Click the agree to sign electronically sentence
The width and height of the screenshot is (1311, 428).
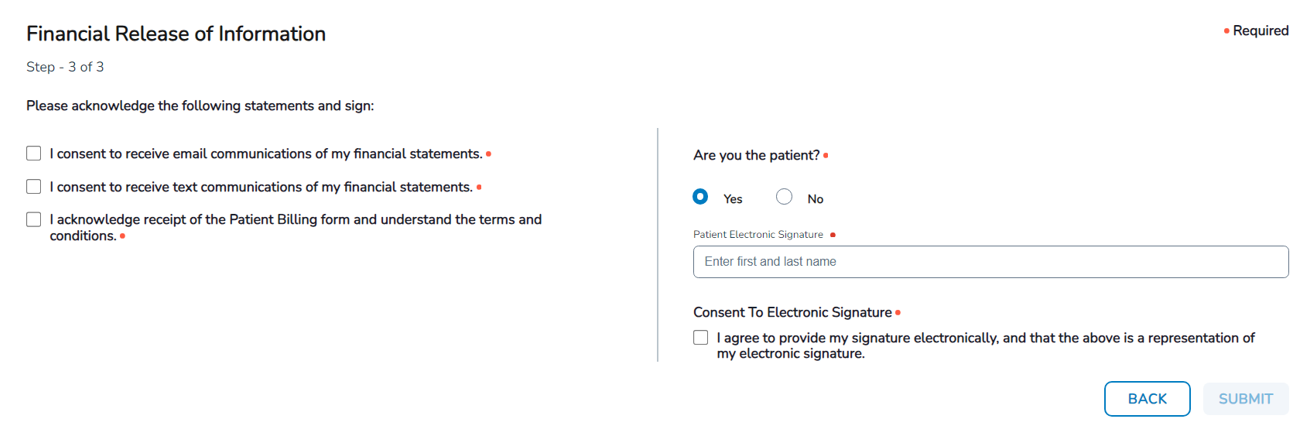(x=985, y=338)
